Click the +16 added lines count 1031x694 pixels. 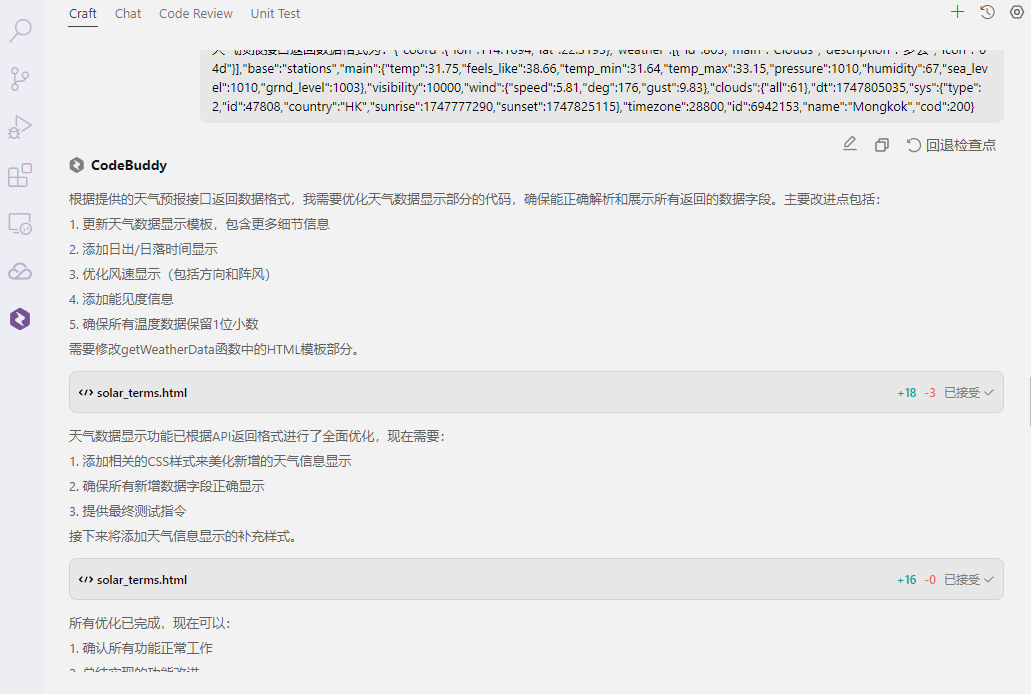tap(907, 580)
